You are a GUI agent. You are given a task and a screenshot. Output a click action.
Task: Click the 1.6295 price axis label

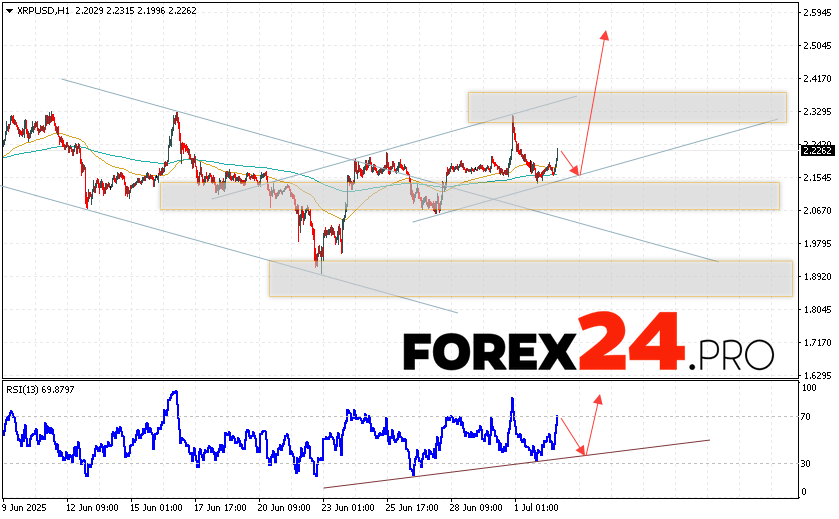[818, 375]
